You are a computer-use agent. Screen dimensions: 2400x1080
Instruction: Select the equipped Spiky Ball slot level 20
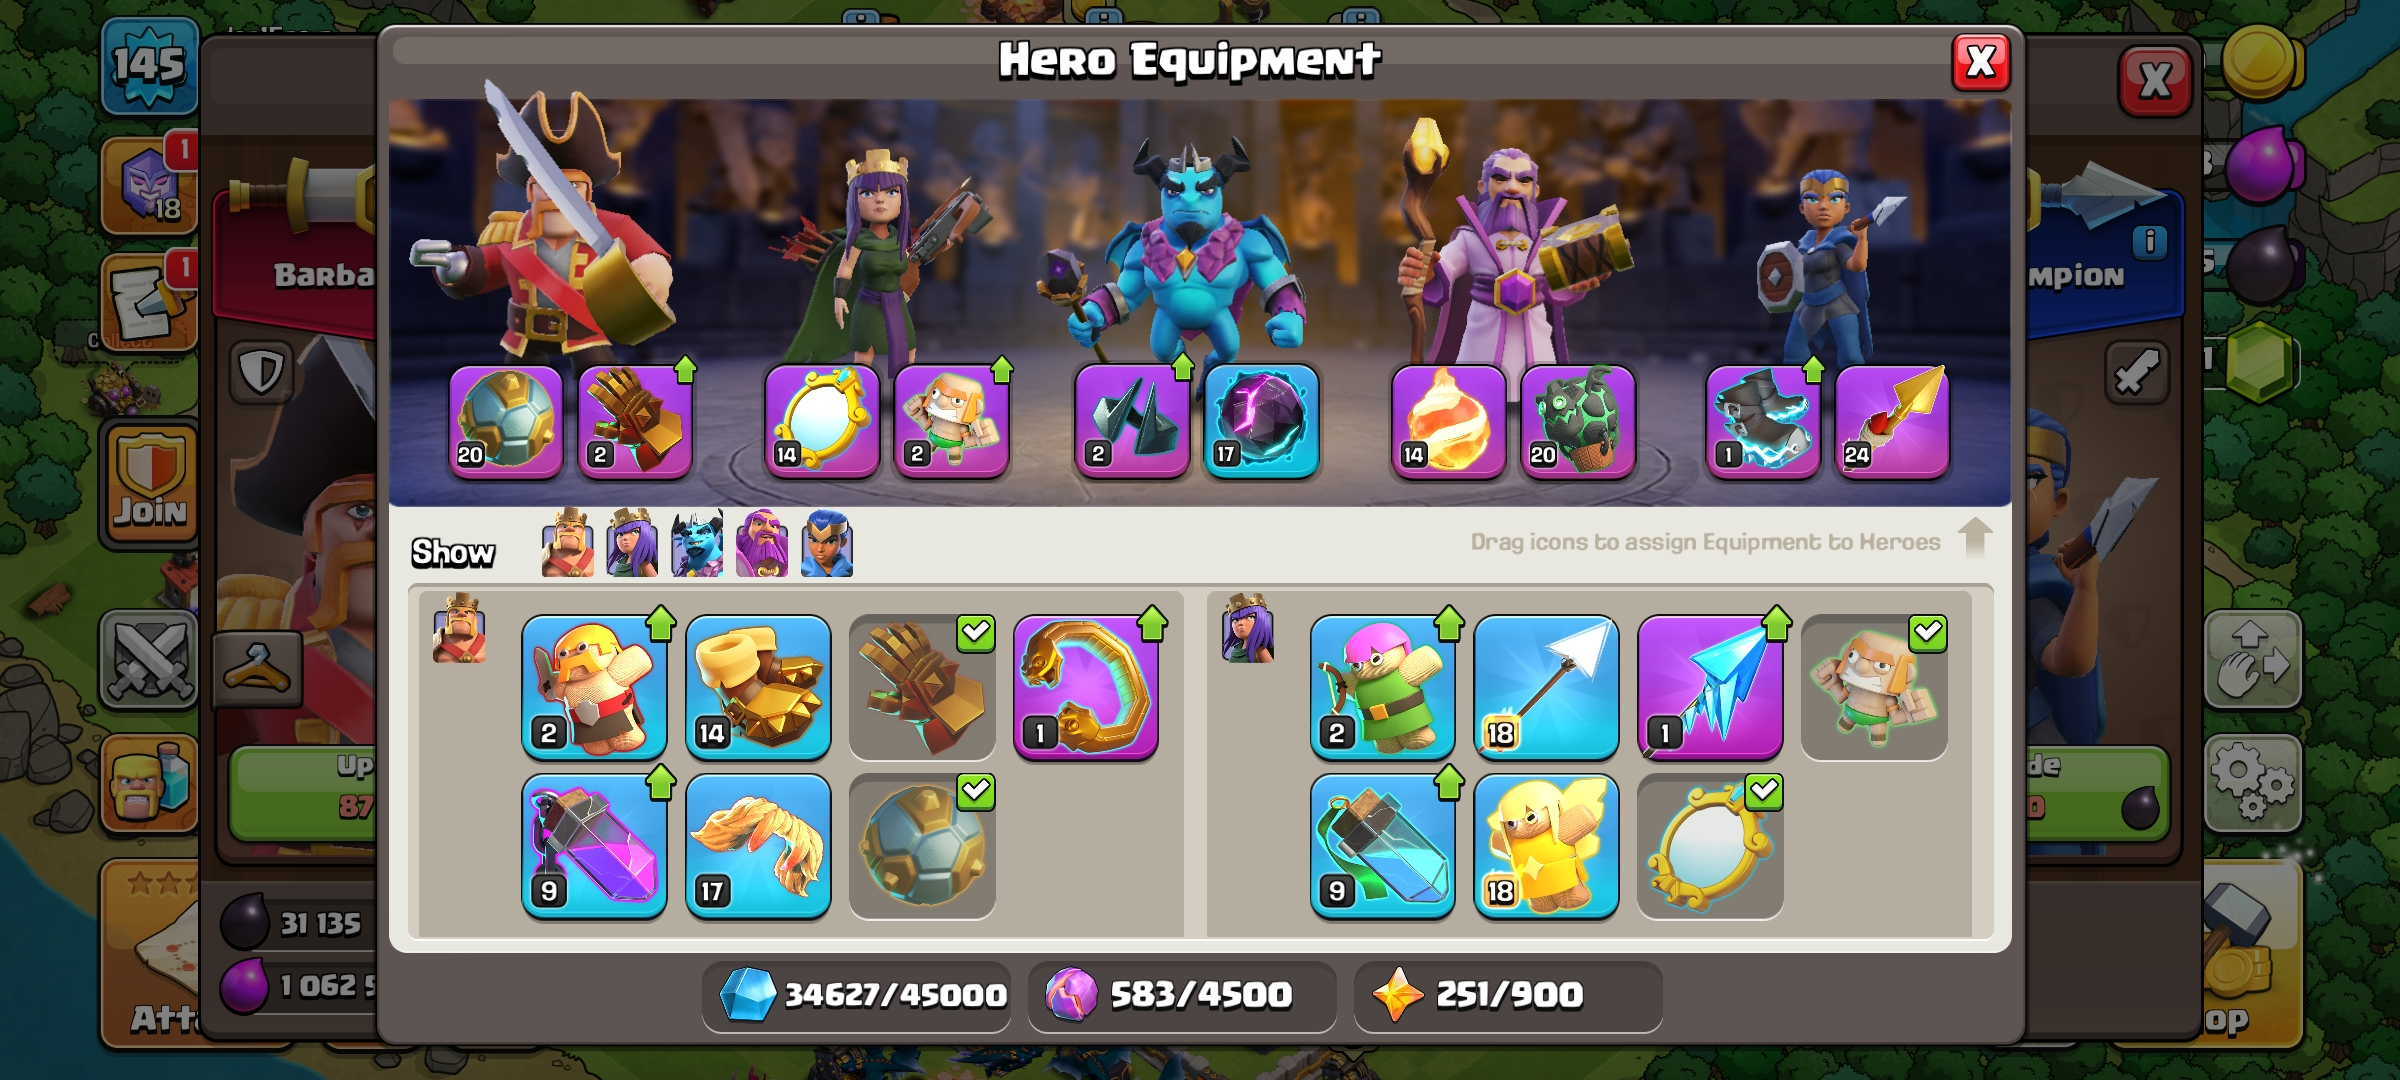pyautogui.click(x=506, y=421)
